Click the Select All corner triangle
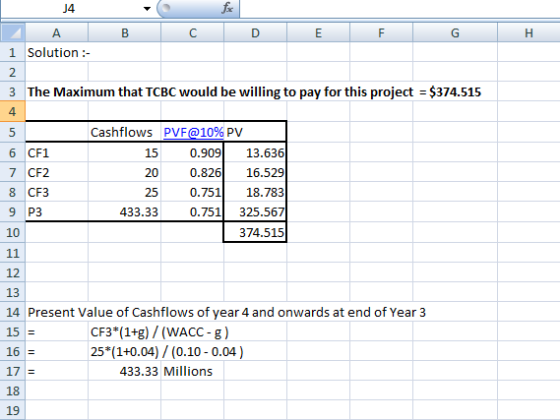The height and width of the screenshot is (420, 560). (13, 33)
